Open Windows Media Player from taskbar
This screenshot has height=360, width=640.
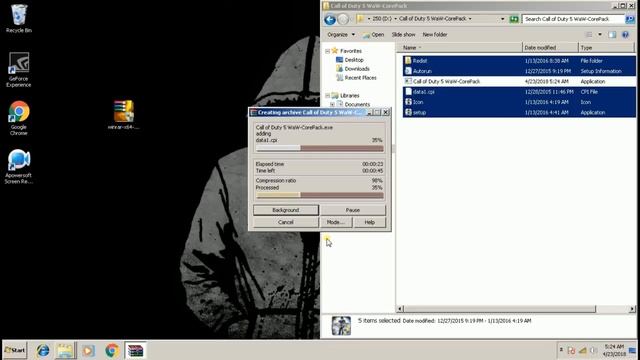[x=88, y=350]
